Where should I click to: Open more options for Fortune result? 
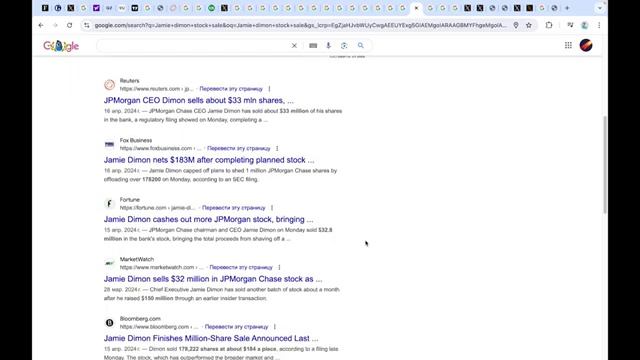click(272, 208)
